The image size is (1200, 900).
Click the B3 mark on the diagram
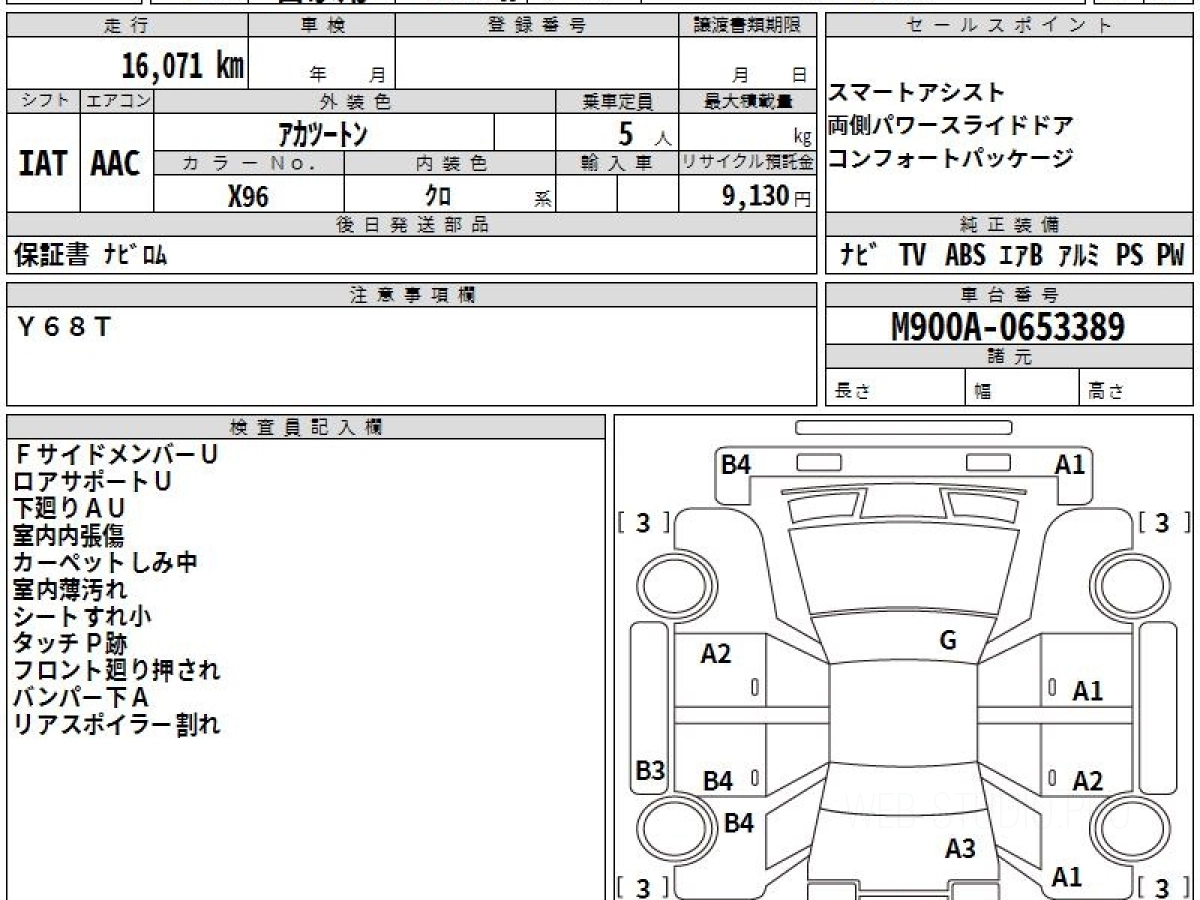pyautogui.click(x=650, y=771)
